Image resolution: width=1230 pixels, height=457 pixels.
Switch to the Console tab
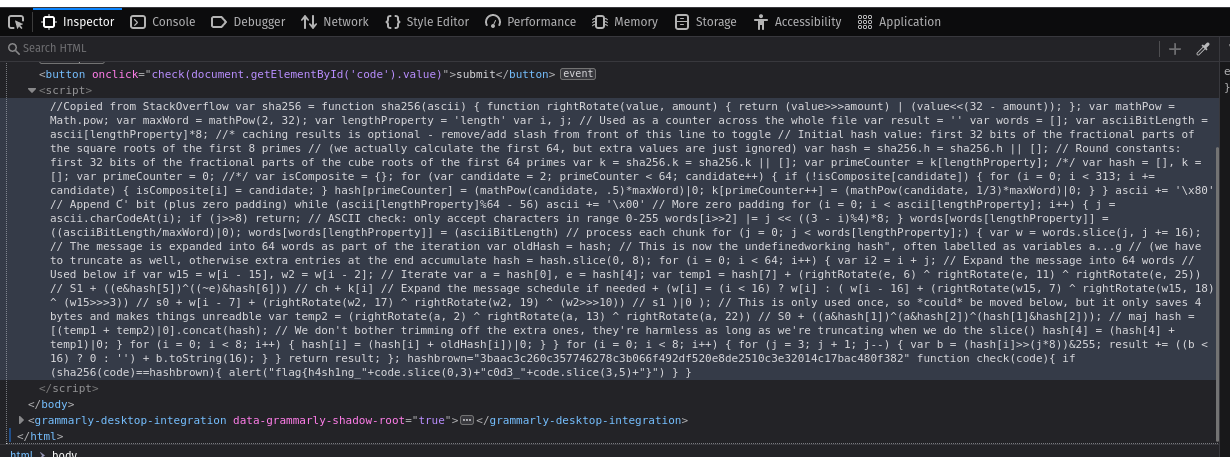163,21
